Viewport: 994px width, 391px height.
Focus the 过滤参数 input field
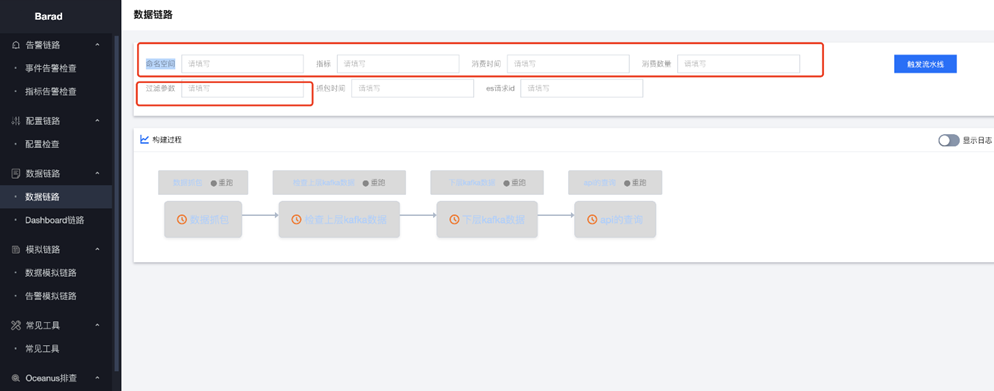coord(242,89)
